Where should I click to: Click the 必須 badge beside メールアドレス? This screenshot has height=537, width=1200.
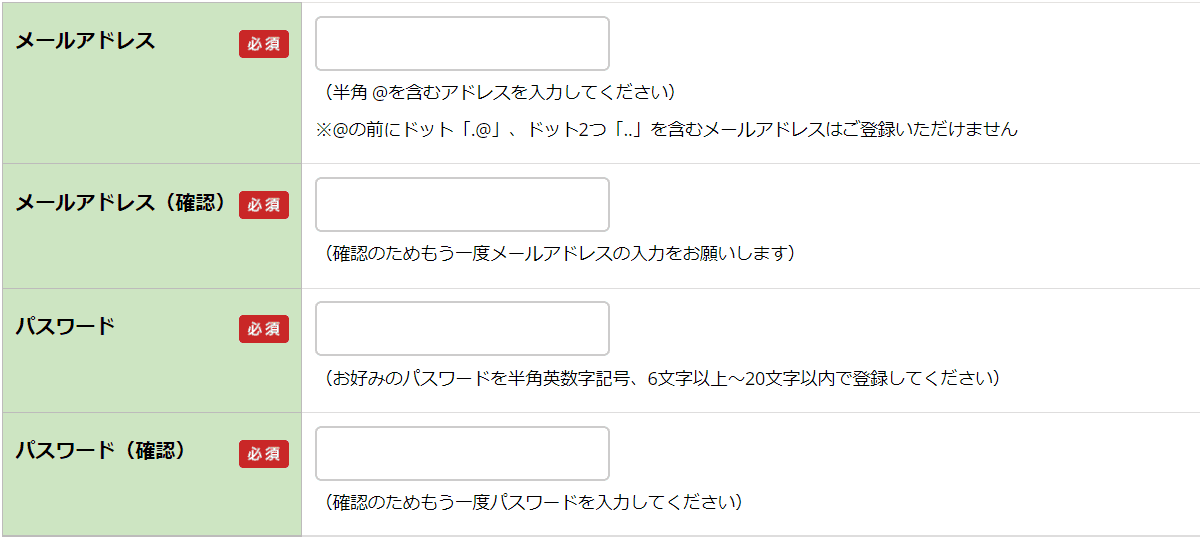pos(264,44)
